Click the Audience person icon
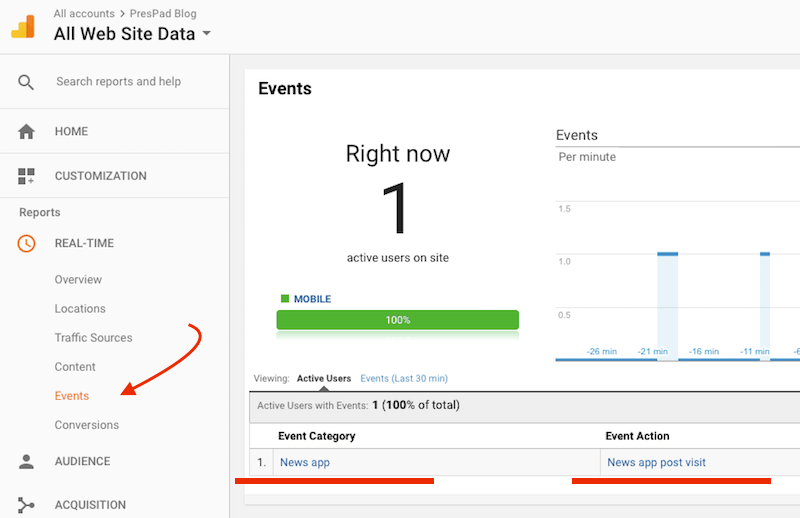Viewport: 800px width, 518px height. pos(26,461)
